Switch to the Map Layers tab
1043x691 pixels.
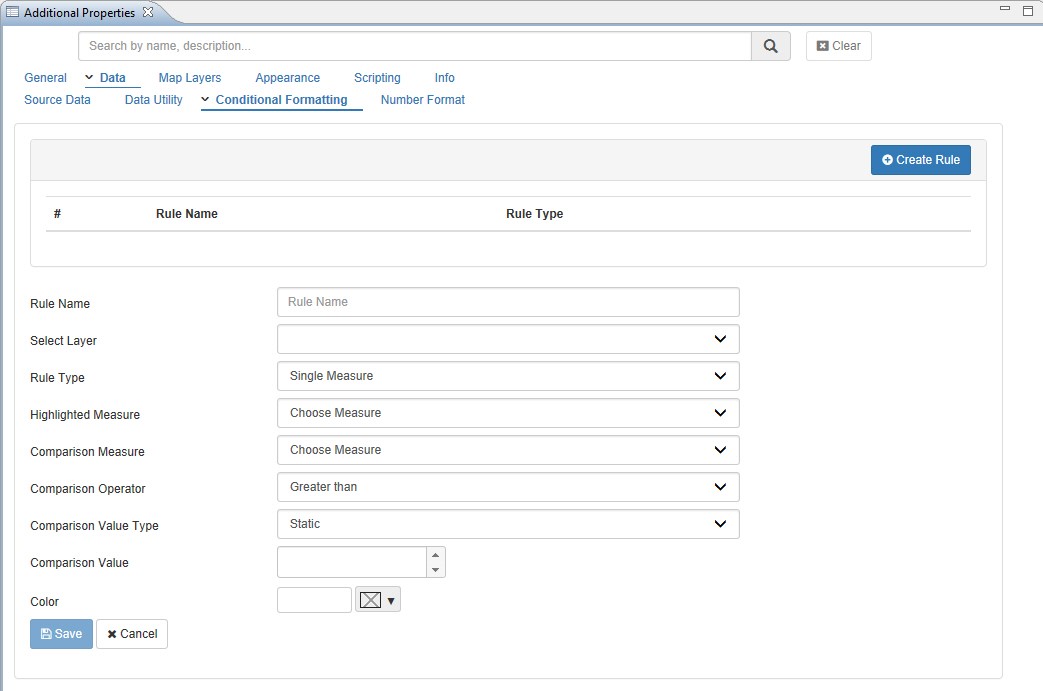click(x=189, y=78)
